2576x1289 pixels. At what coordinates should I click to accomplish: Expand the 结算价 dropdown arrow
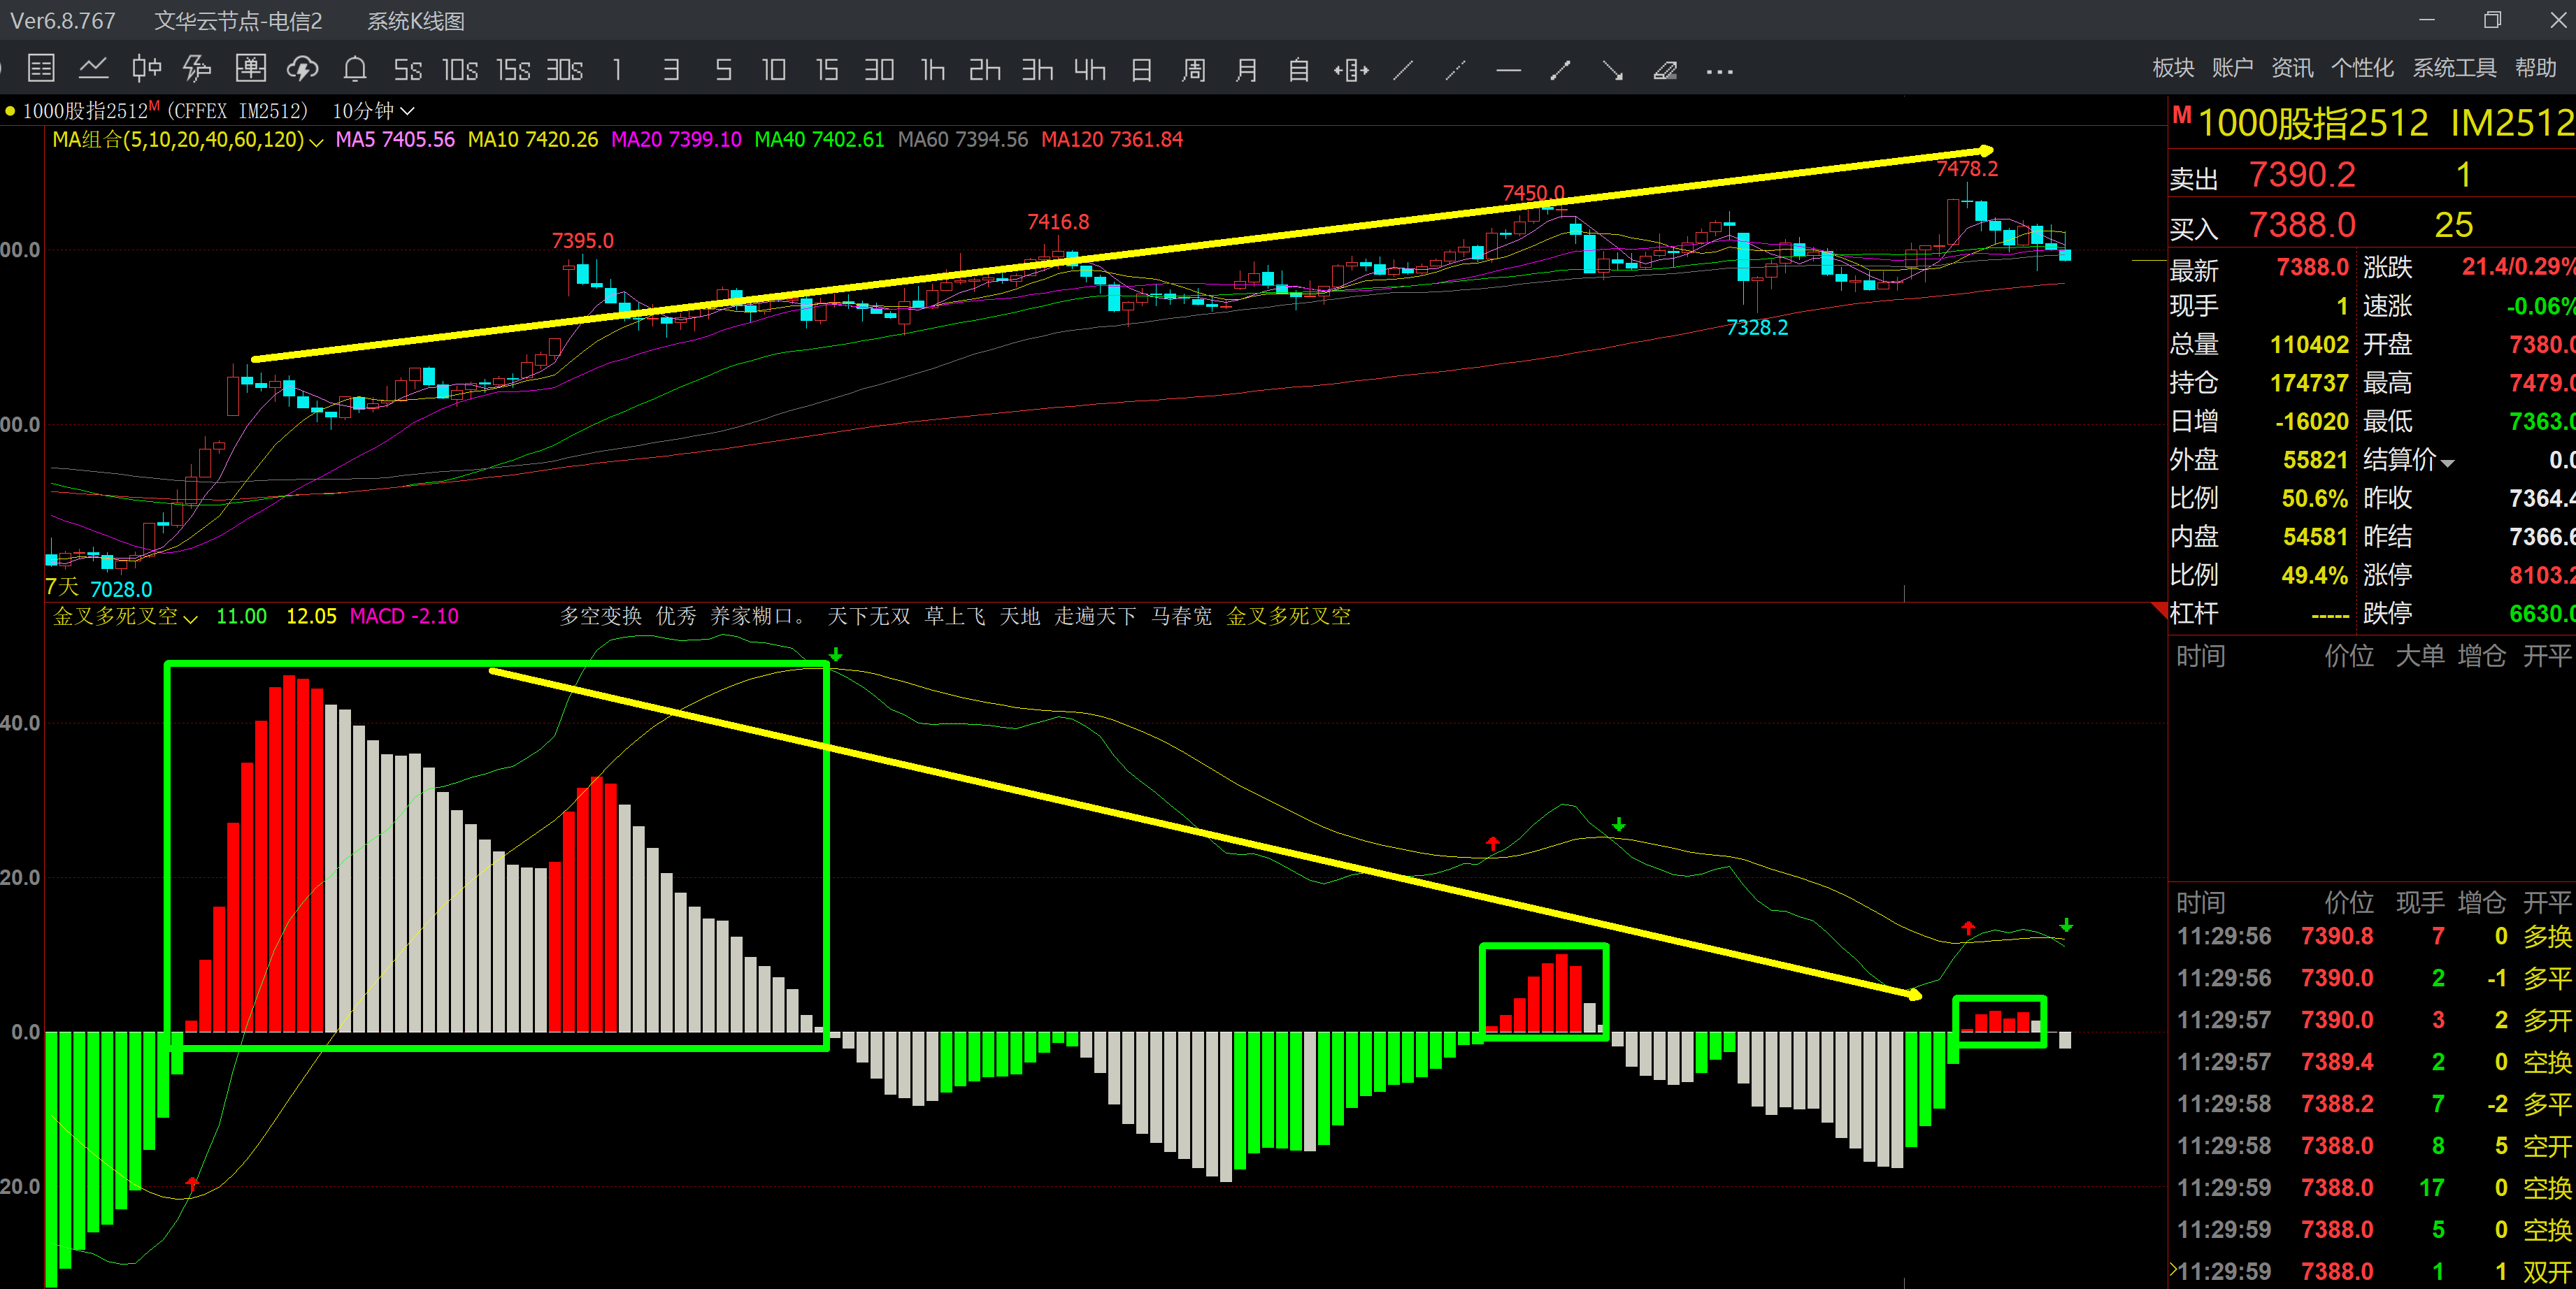2447,462
